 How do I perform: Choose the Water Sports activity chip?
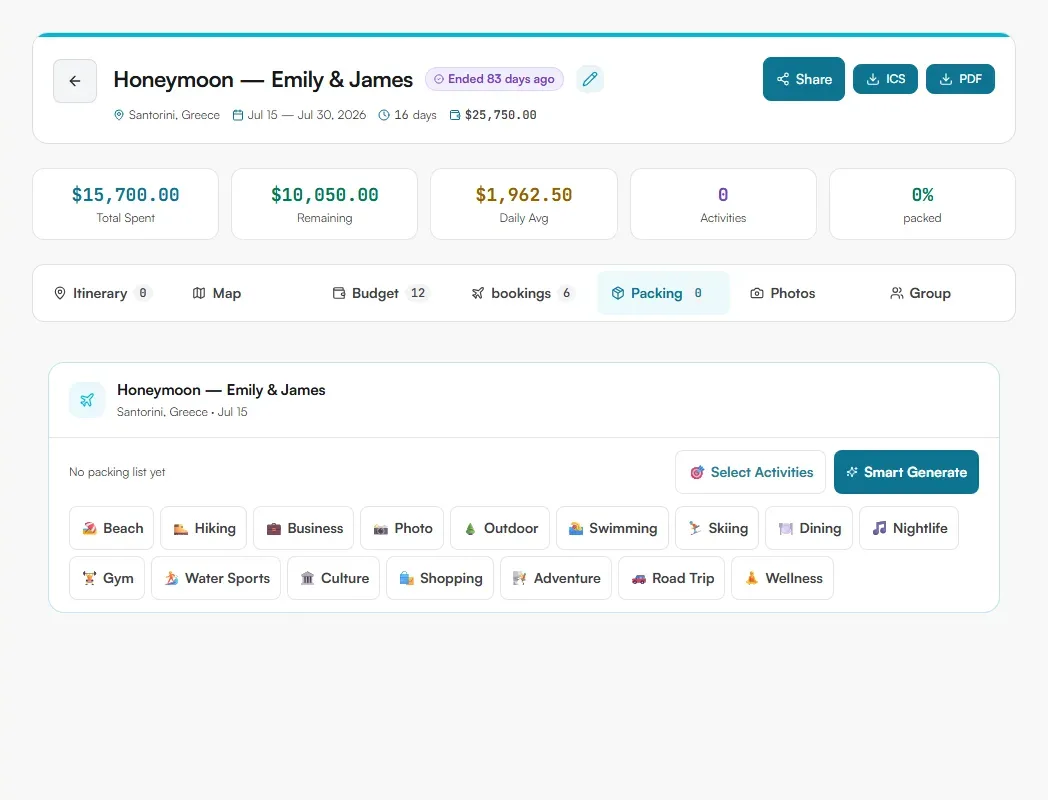[216, 578]
